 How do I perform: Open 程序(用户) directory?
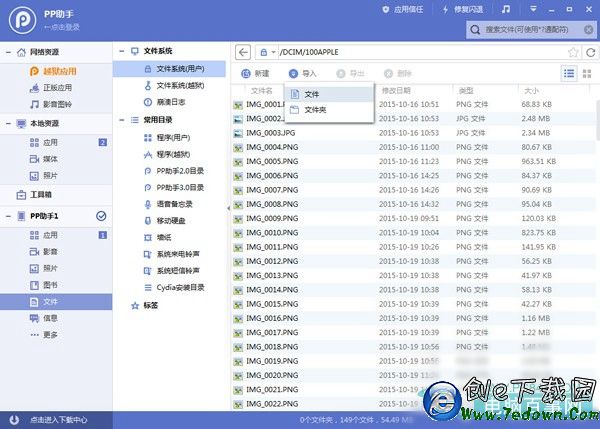coord(167,137)
